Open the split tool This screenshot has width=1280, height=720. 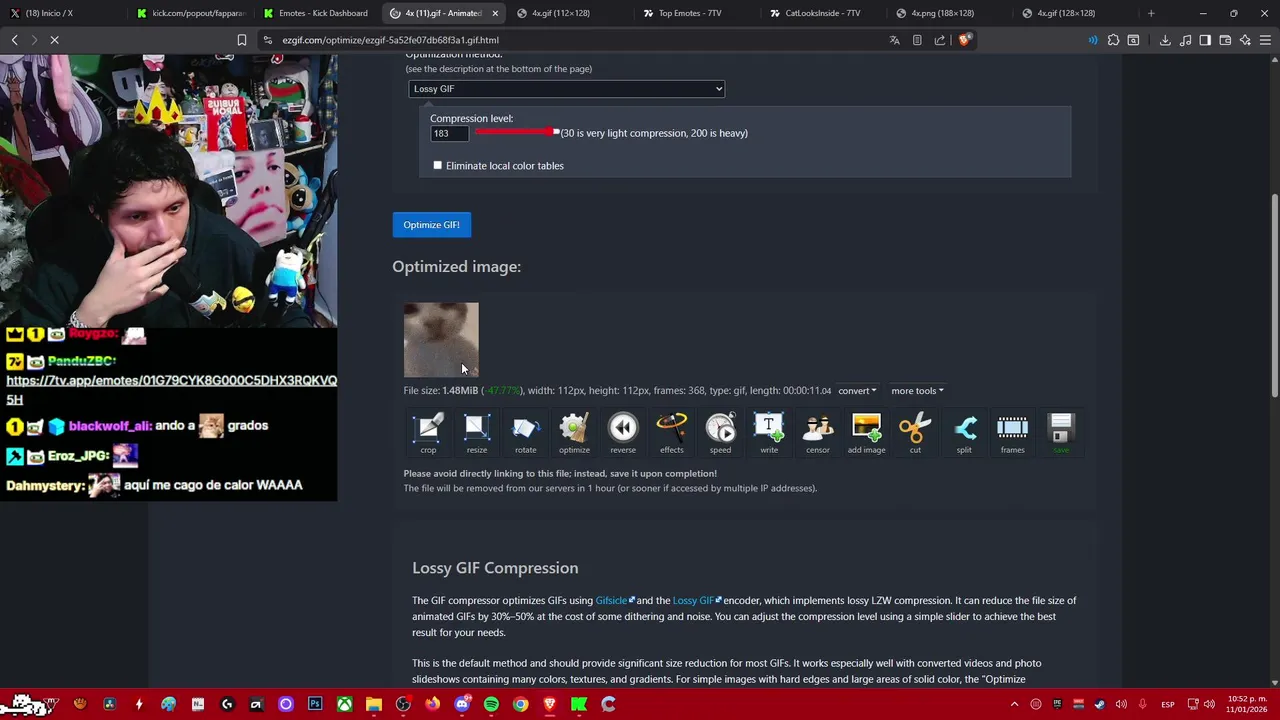(964, 434)
